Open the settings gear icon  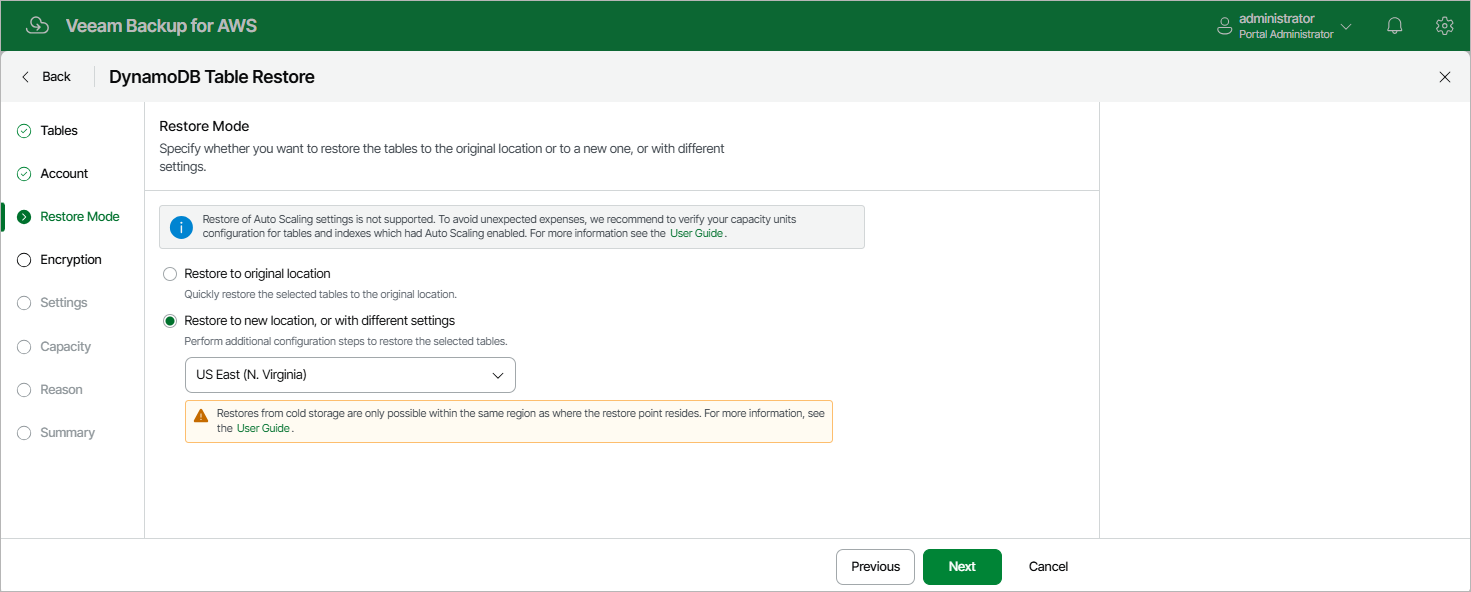click(1444, 26)
